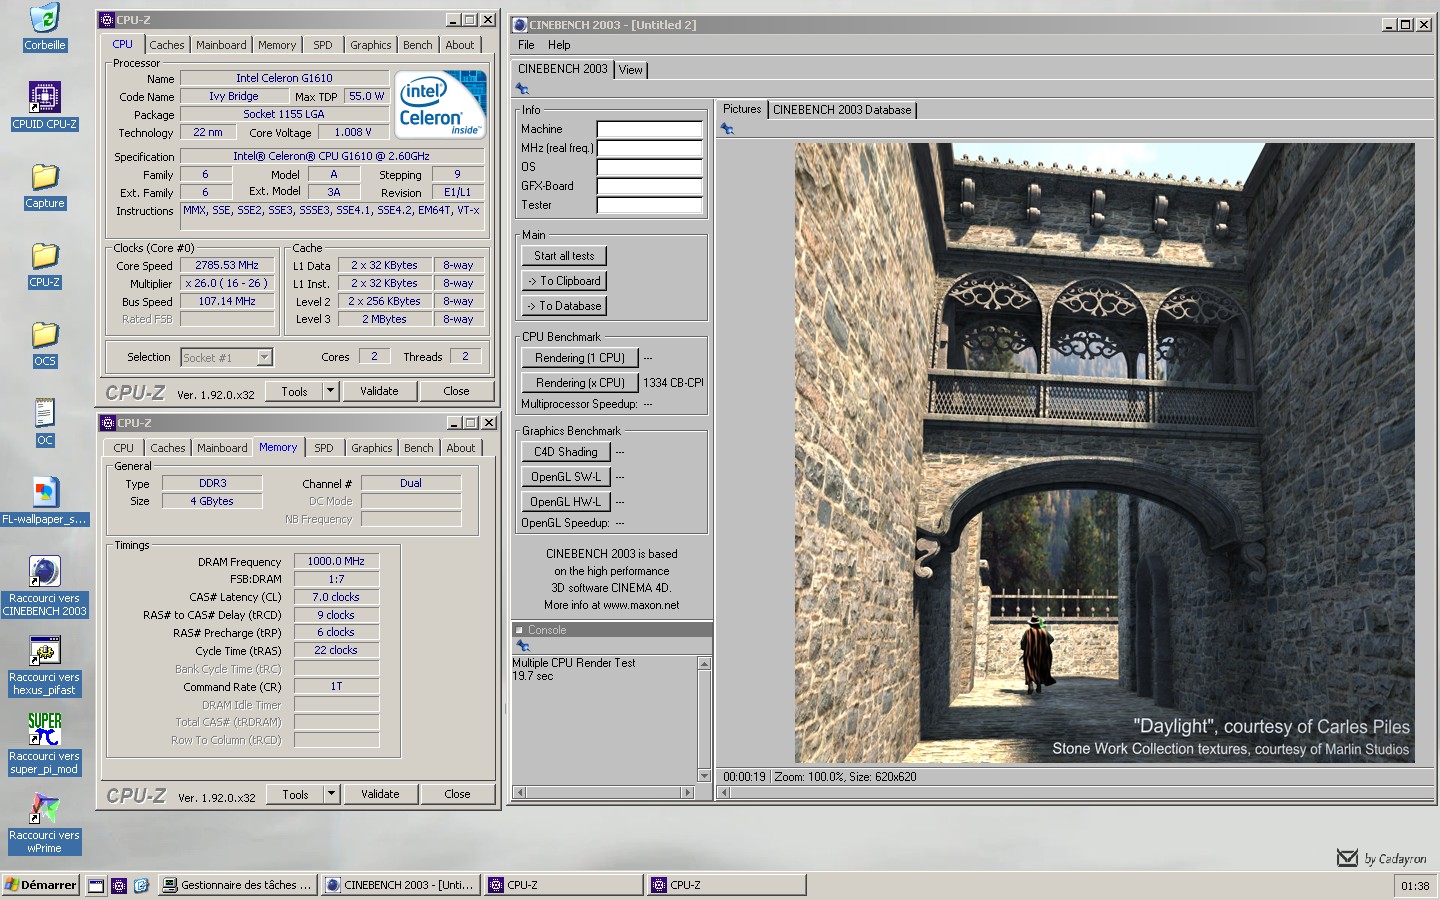Click the Console header square icon
1440x900 pixels.
[x=519, y=630]
